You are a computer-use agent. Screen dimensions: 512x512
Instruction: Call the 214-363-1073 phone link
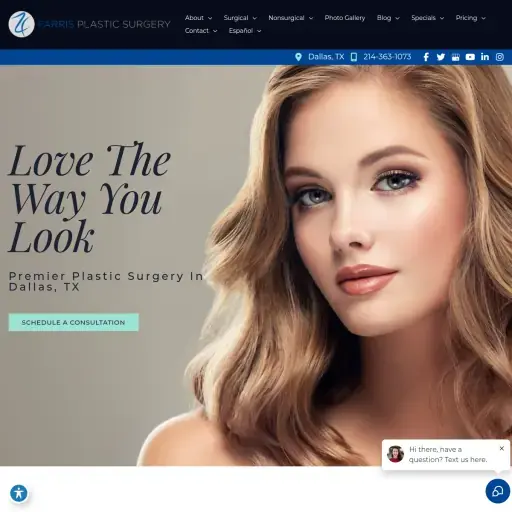coord(387,57)
